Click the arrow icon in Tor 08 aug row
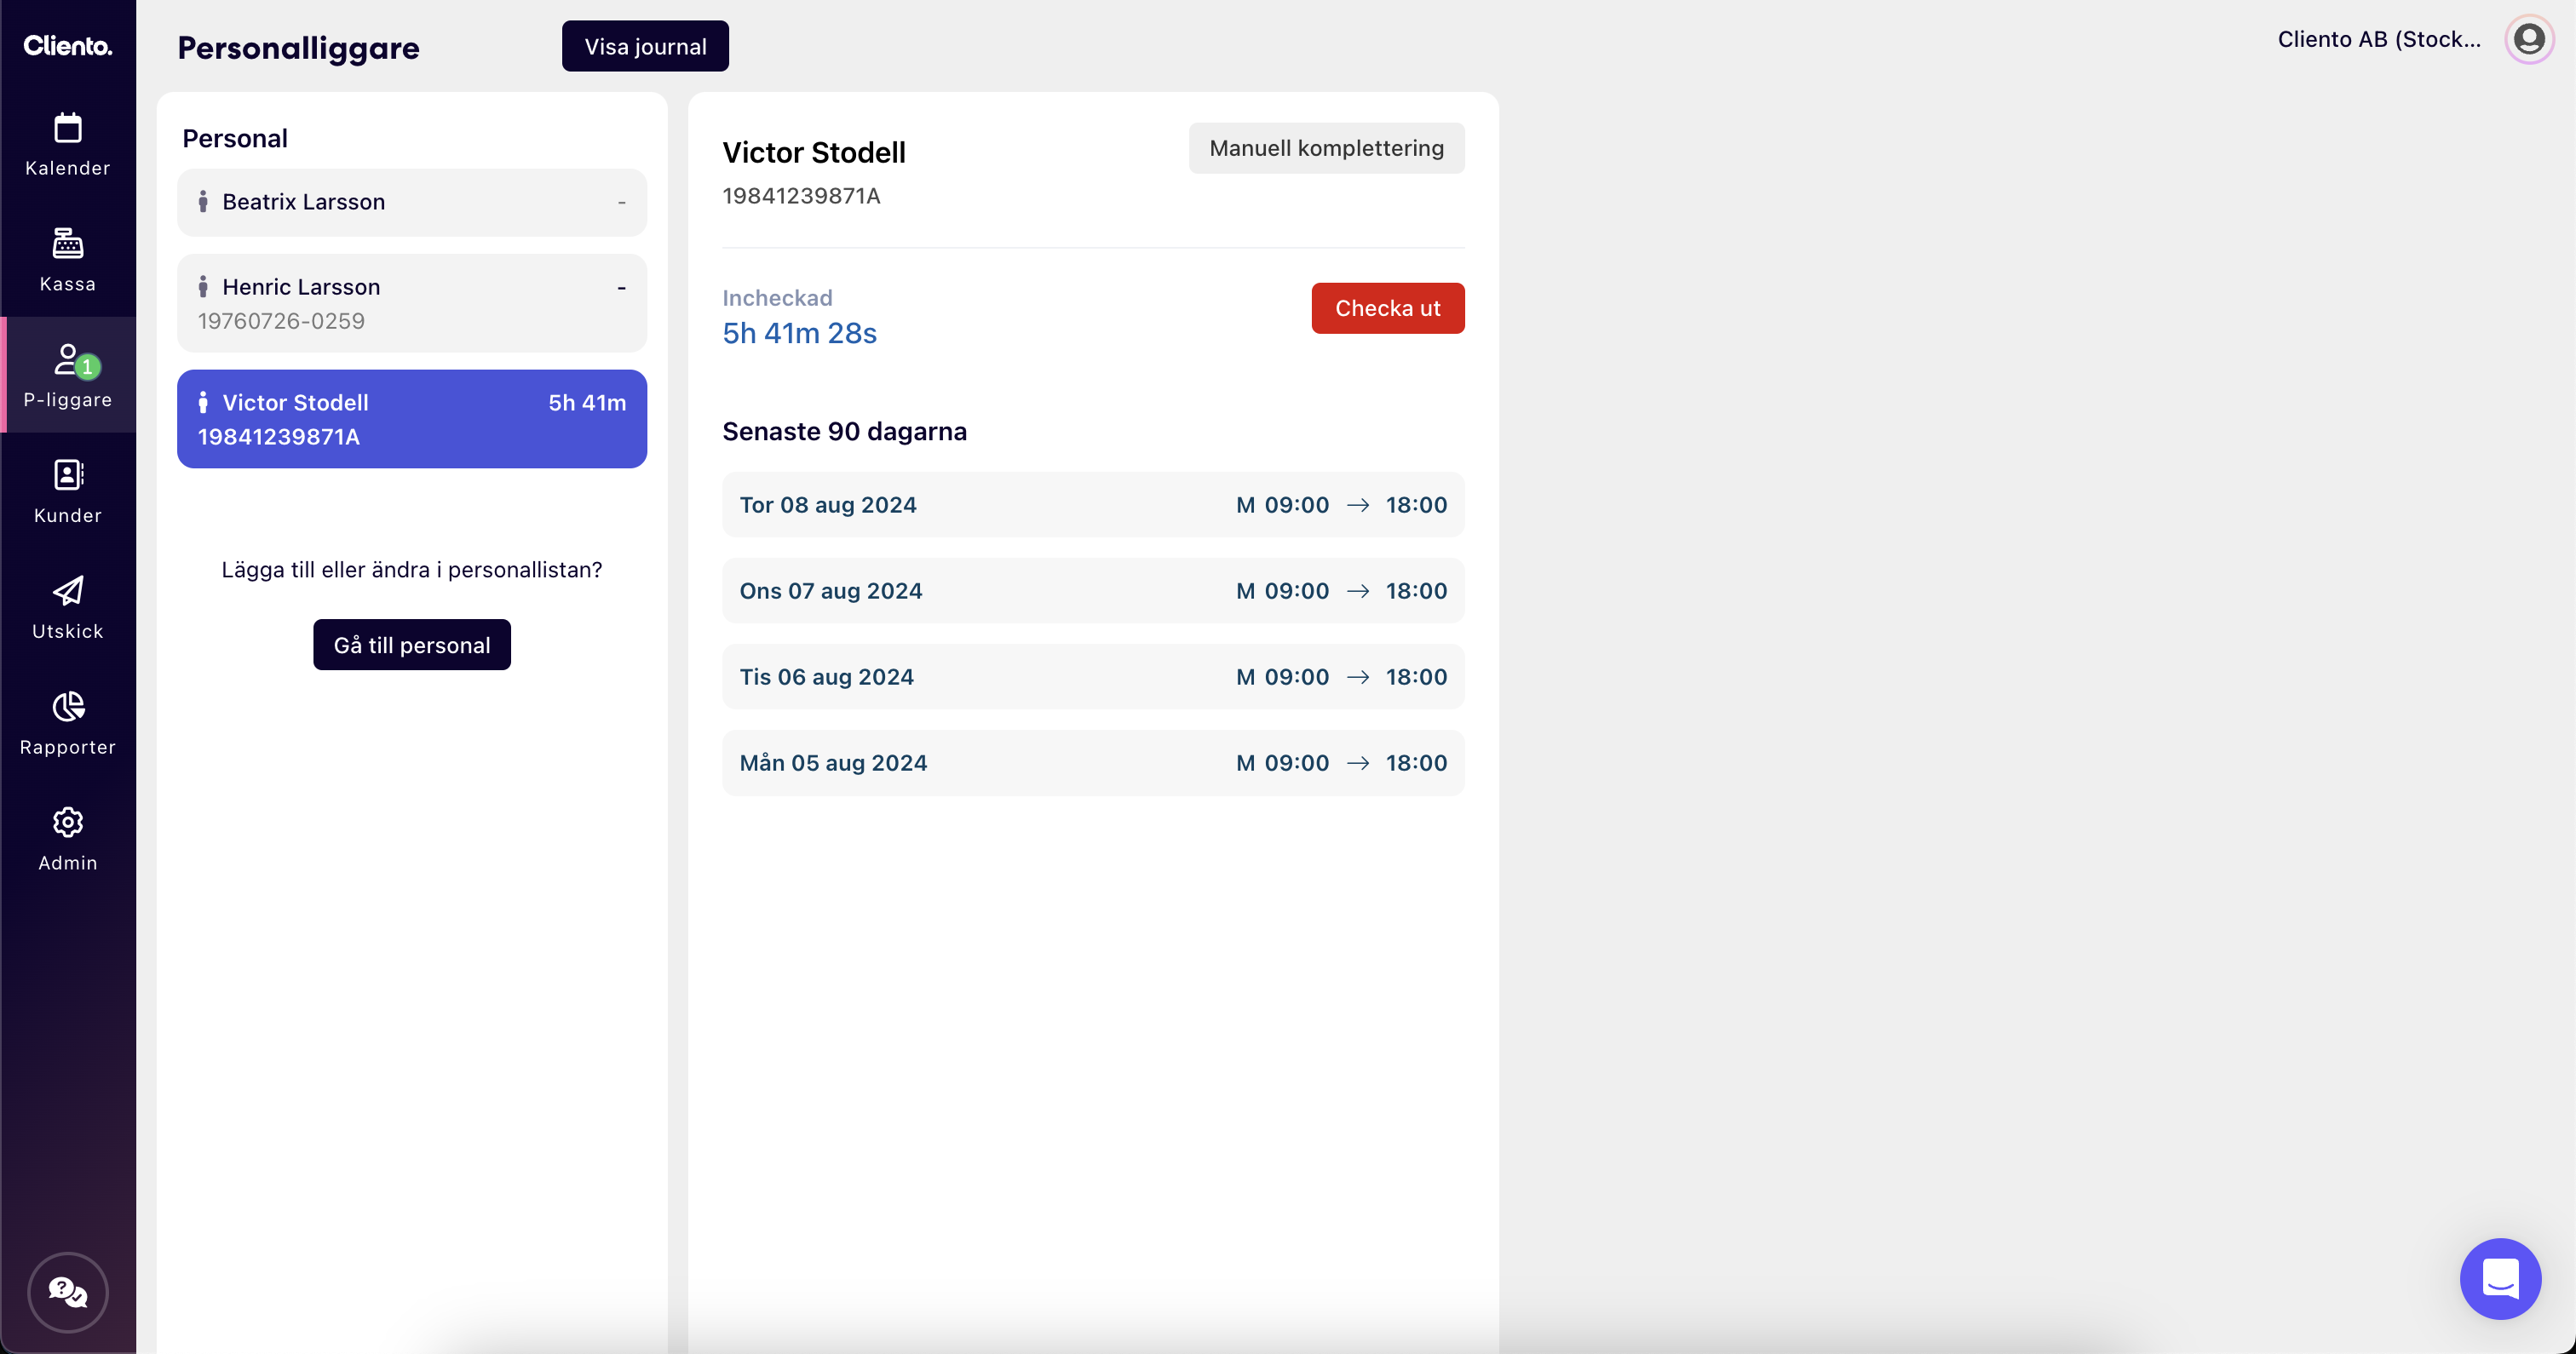 point(1358,505)
